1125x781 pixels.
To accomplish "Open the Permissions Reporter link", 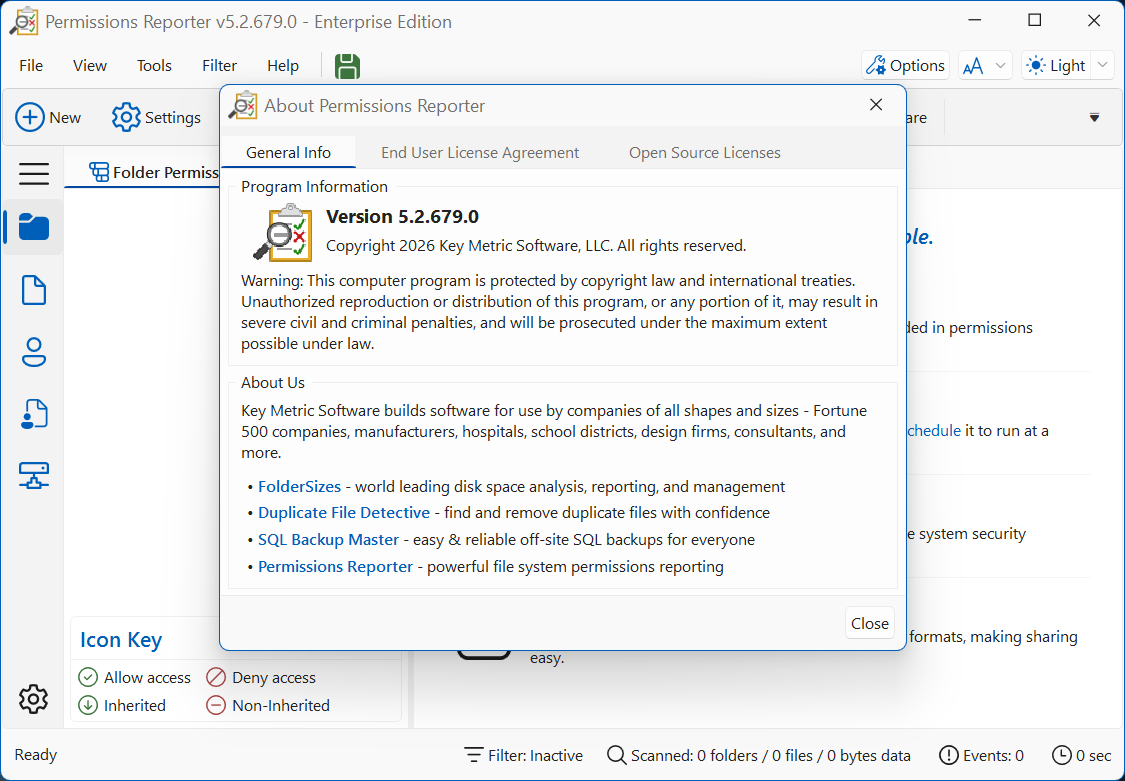I will coord(335,567).
